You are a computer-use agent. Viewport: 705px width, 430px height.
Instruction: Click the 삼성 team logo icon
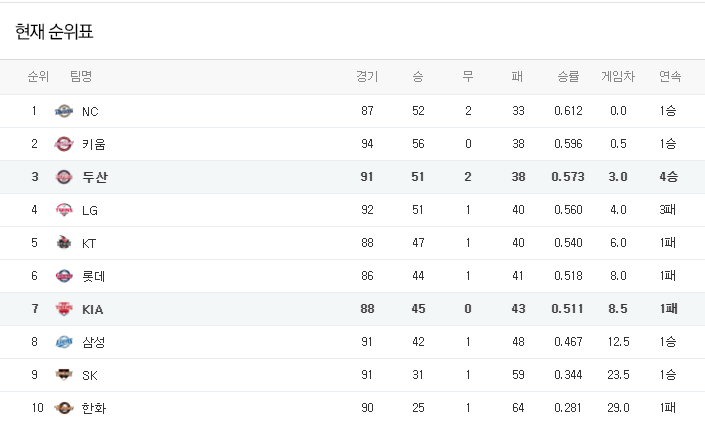64,342
